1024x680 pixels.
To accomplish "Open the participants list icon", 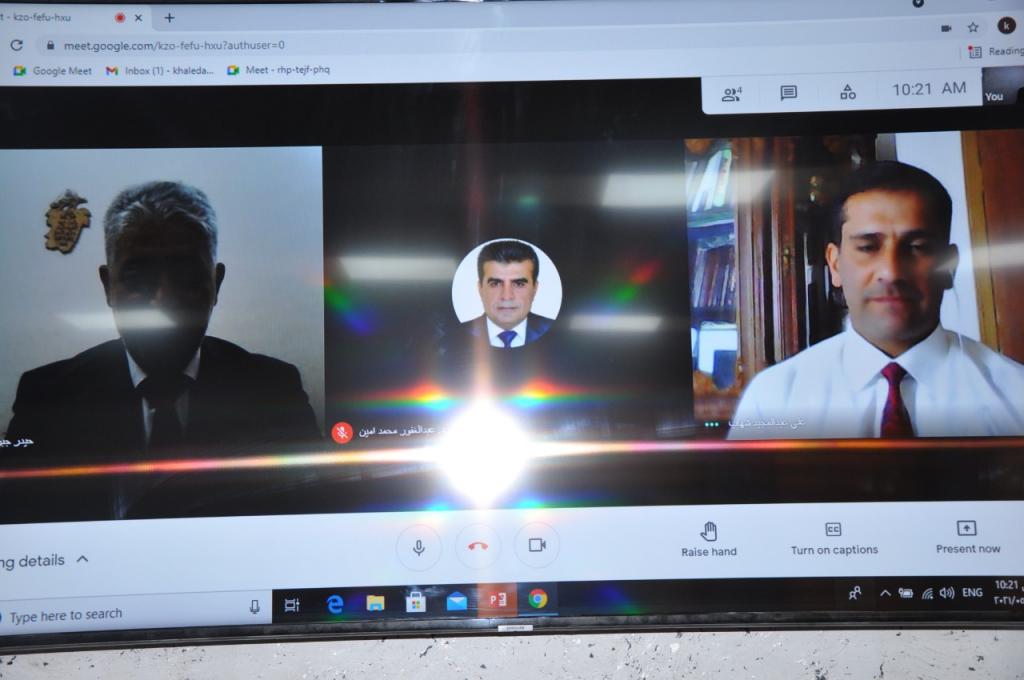I will (732, 93).
